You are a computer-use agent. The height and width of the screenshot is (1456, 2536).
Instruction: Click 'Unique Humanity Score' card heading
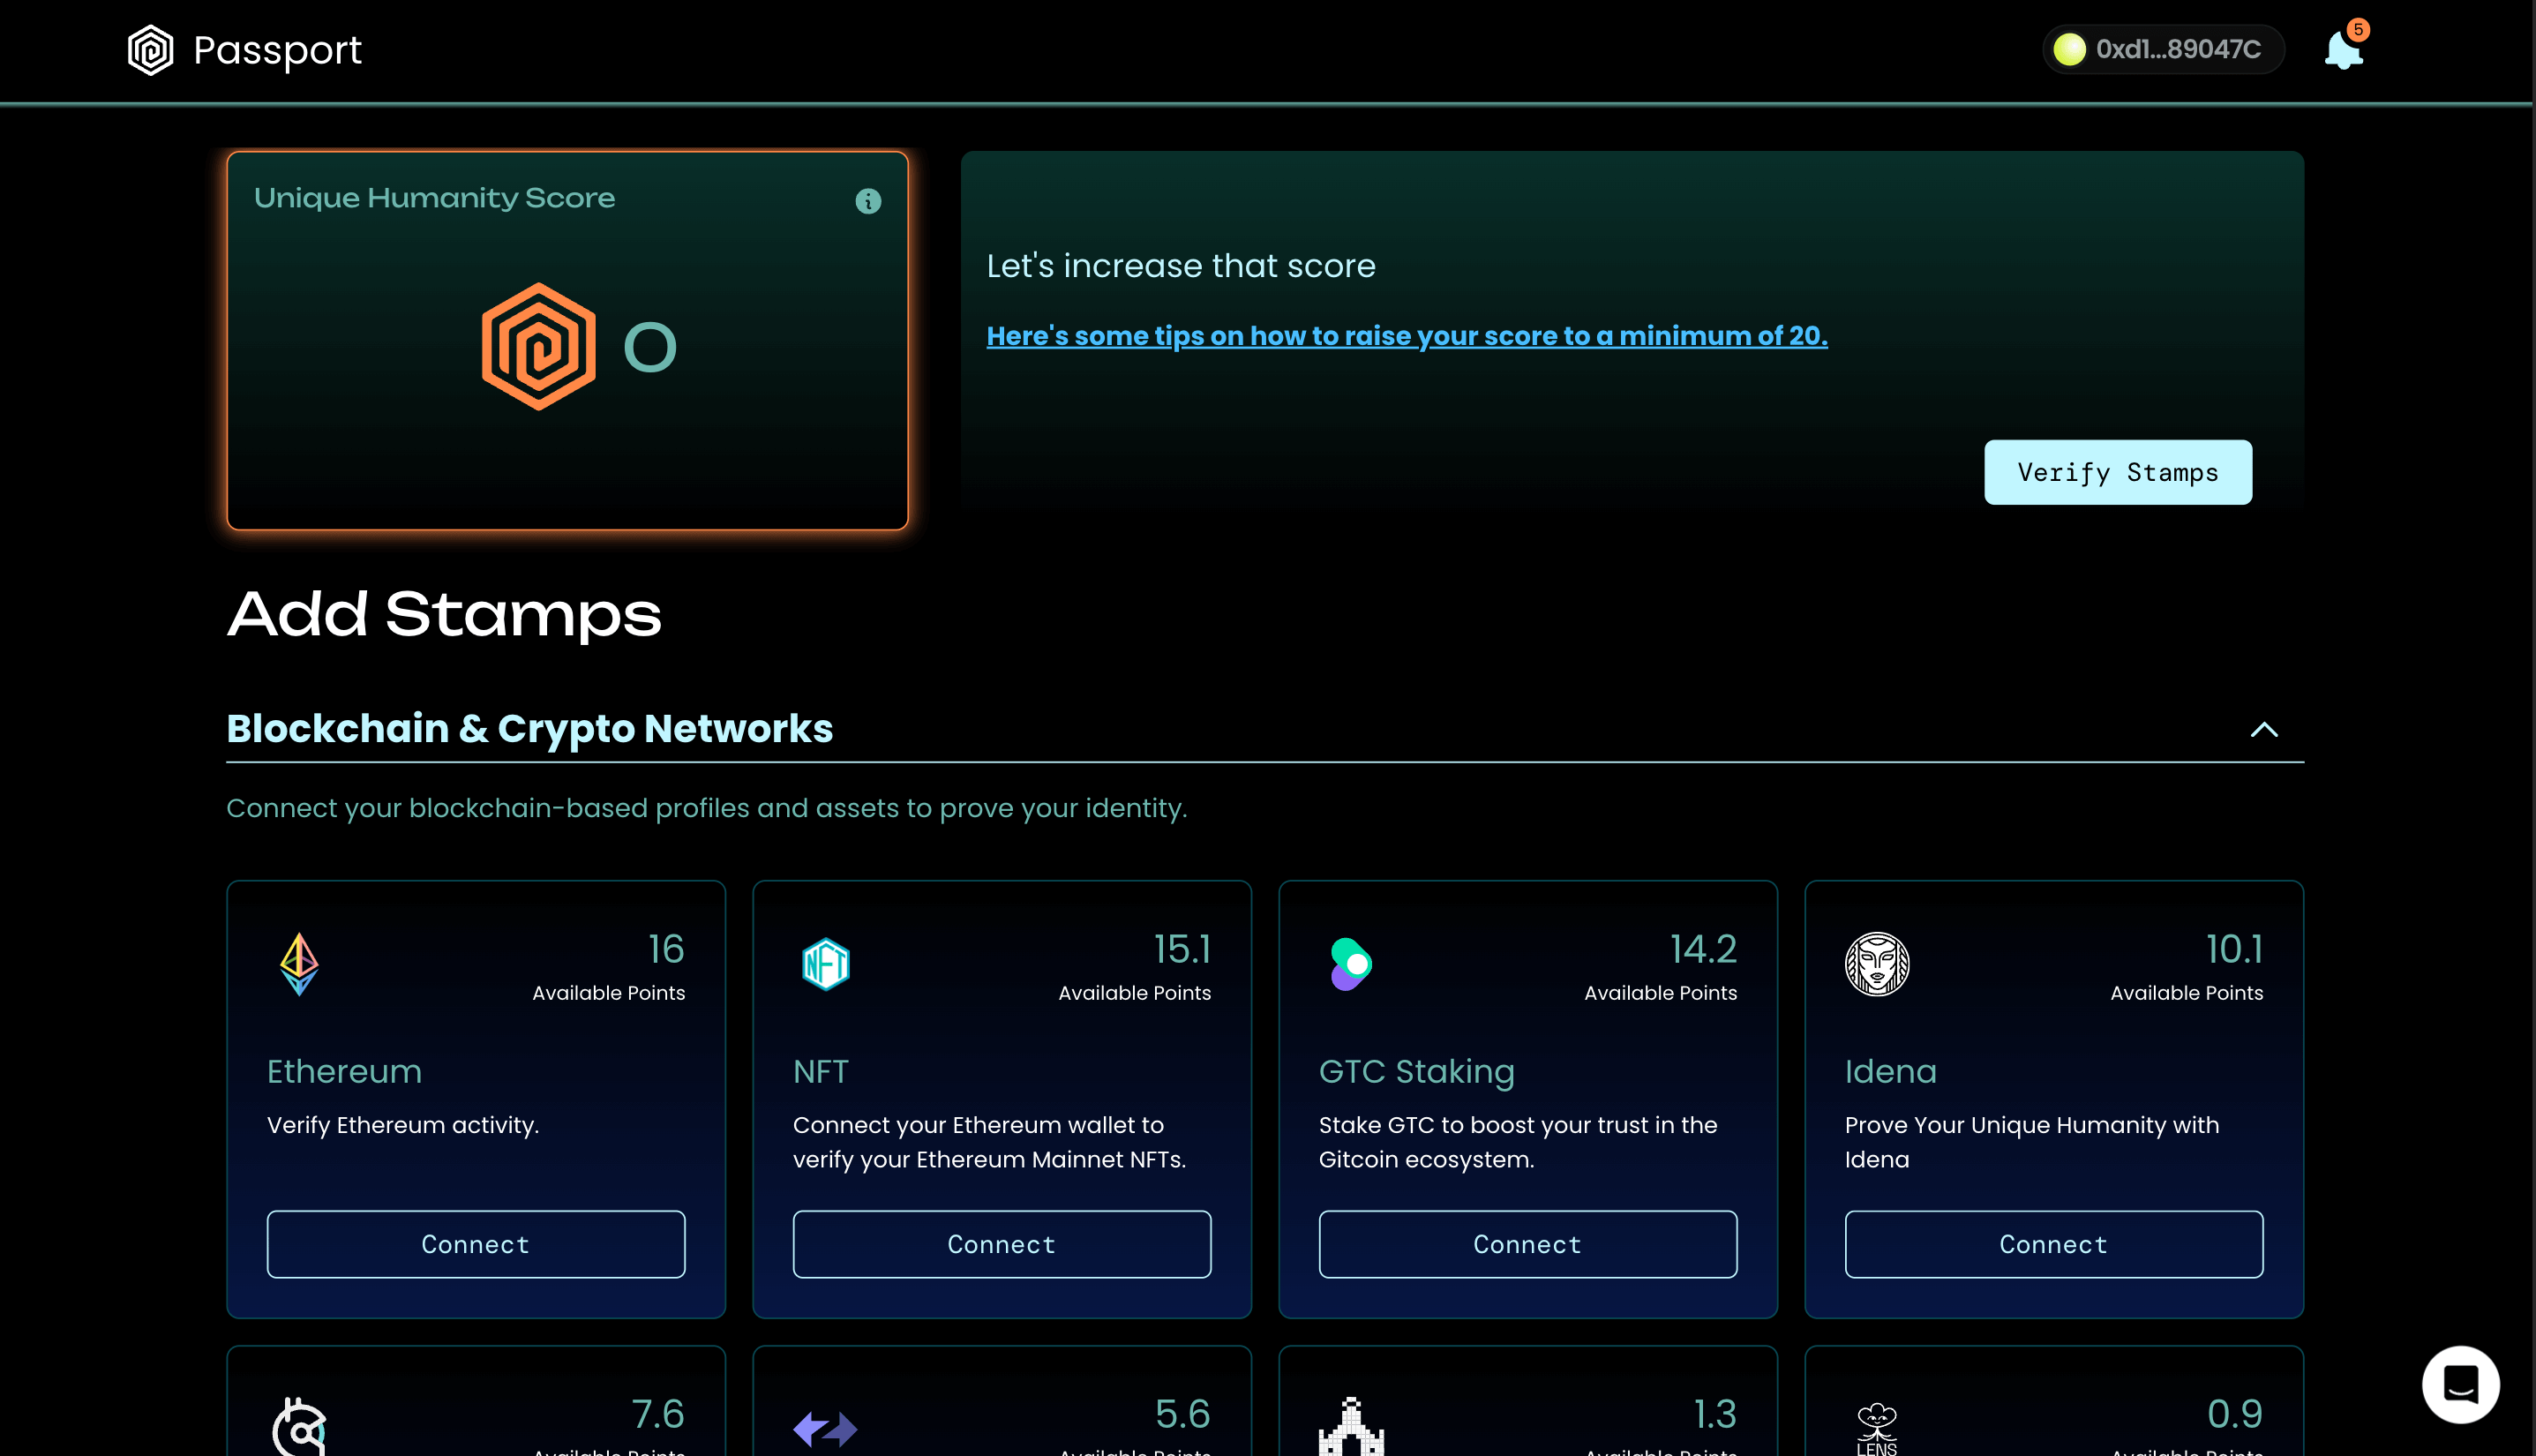(x=434, y=198)
